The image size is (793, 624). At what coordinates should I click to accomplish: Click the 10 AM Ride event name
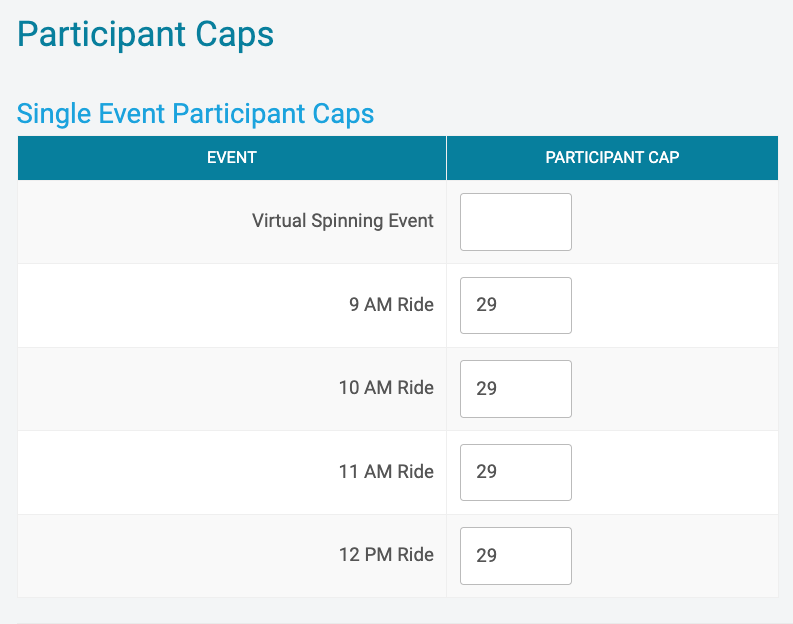pyautogui.click(x=386, y=388)
